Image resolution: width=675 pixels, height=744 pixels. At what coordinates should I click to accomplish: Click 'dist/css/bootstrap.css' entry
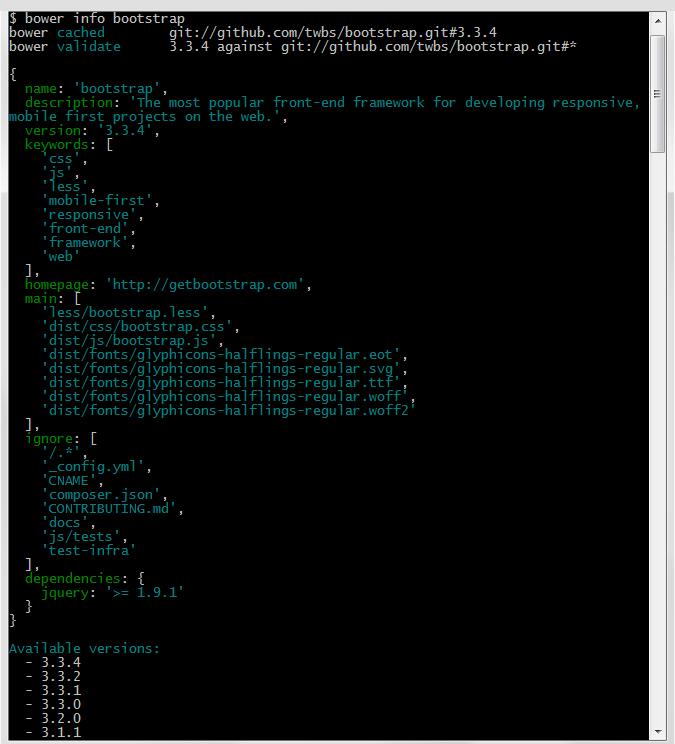(x=137, y=327)
